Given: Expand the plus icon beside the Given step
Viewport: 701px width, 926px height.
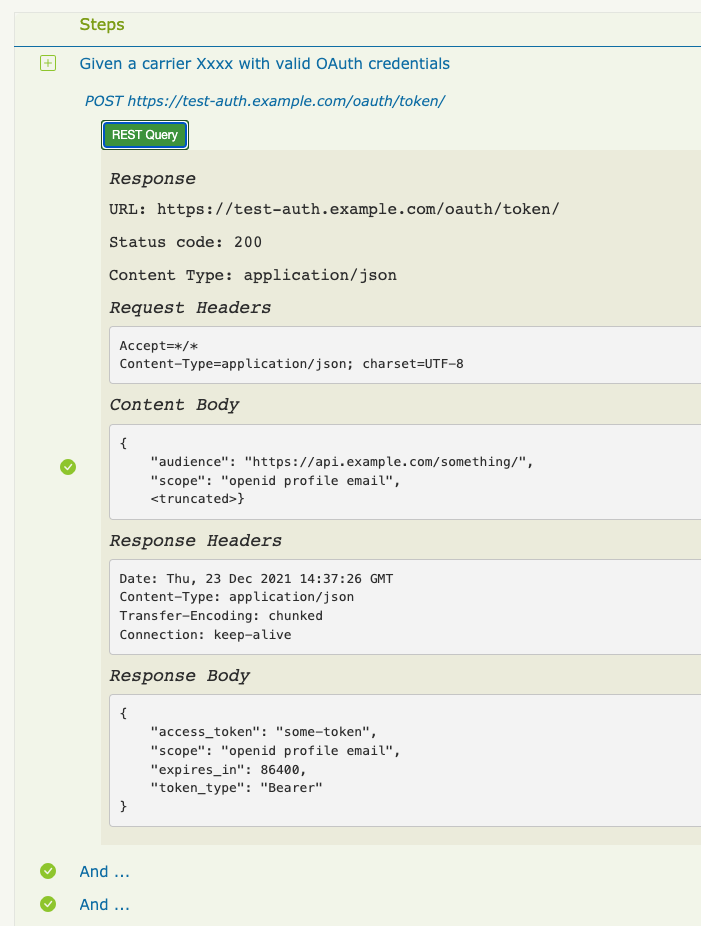Looking at the screenshot, I should (x=47, y=64).
